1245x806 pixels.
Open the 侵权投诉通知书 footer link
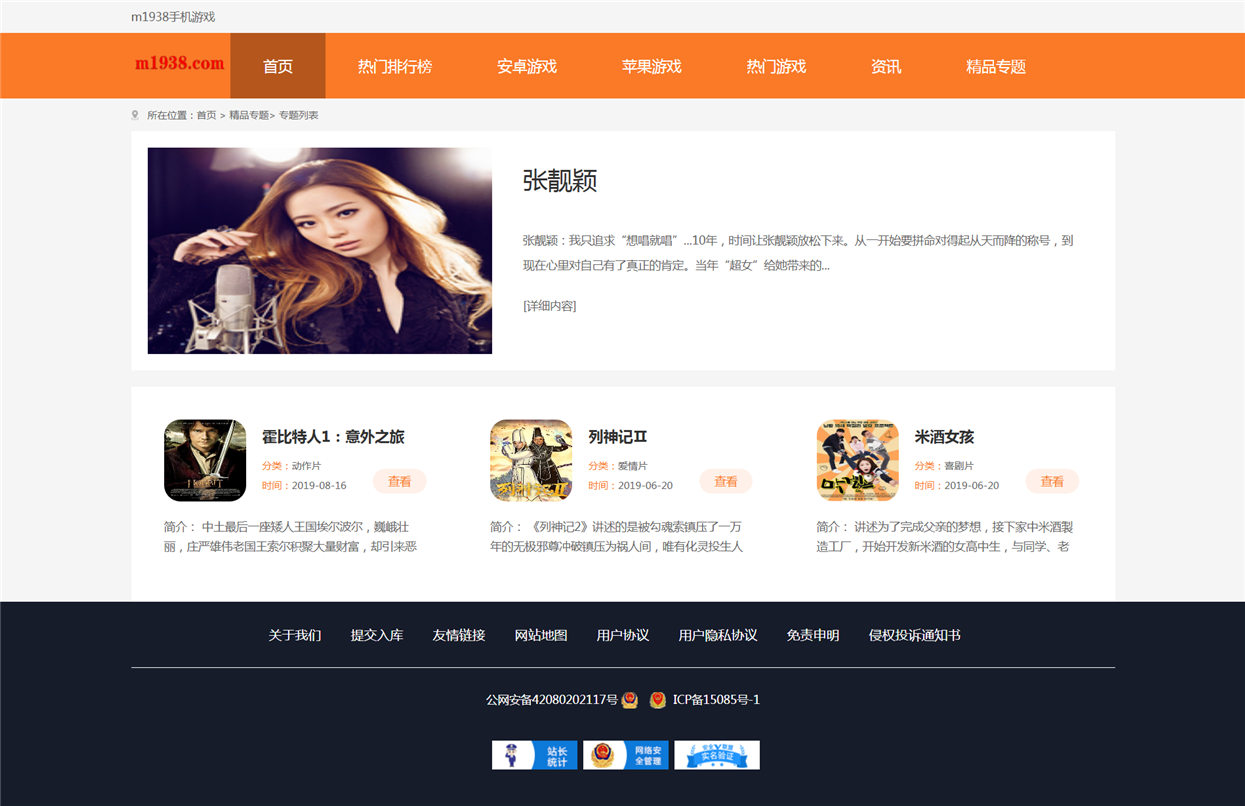click(915, 635)
